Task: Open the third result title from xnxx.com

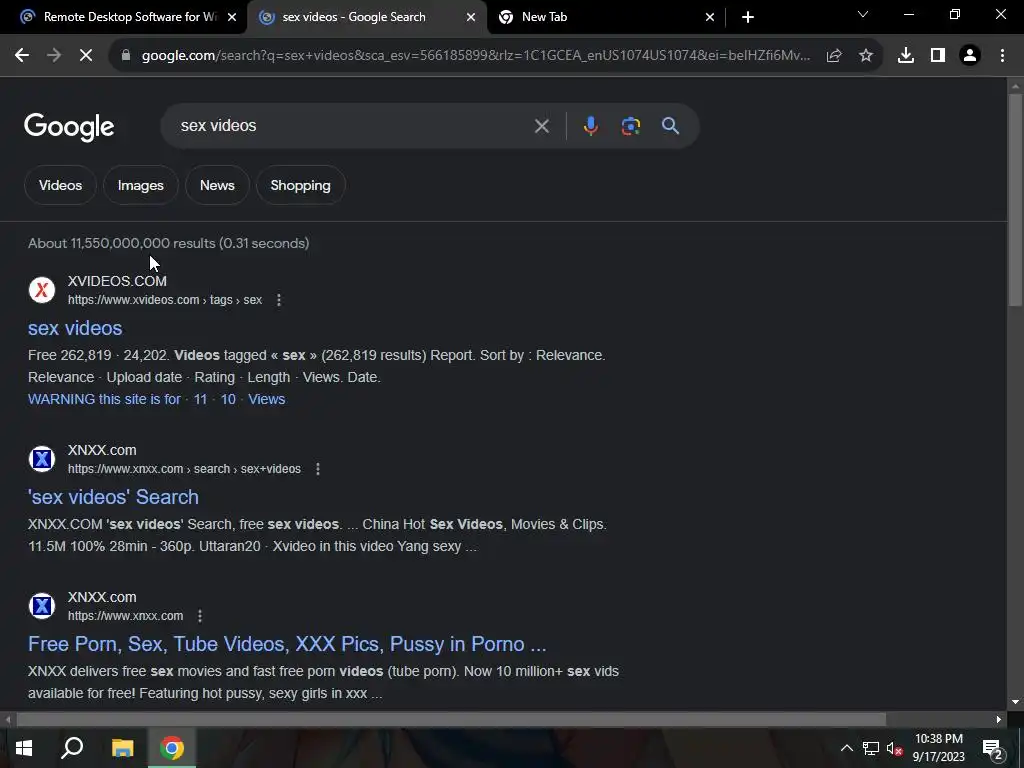Action: [x=287, y=644]
